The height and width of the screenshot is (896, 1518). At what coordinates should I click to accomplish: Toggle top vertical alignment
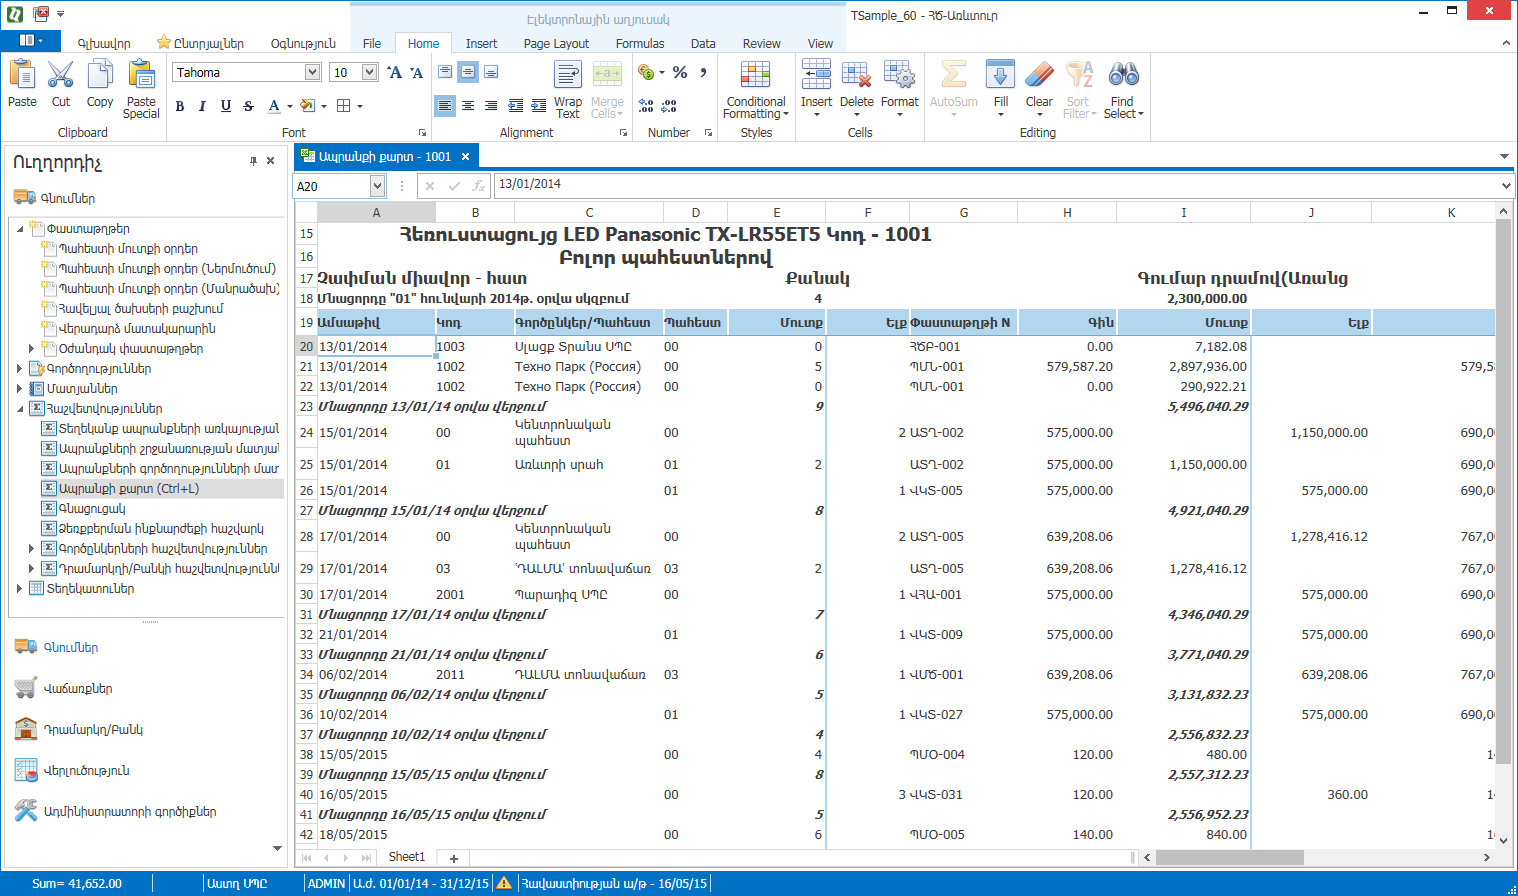445,72
